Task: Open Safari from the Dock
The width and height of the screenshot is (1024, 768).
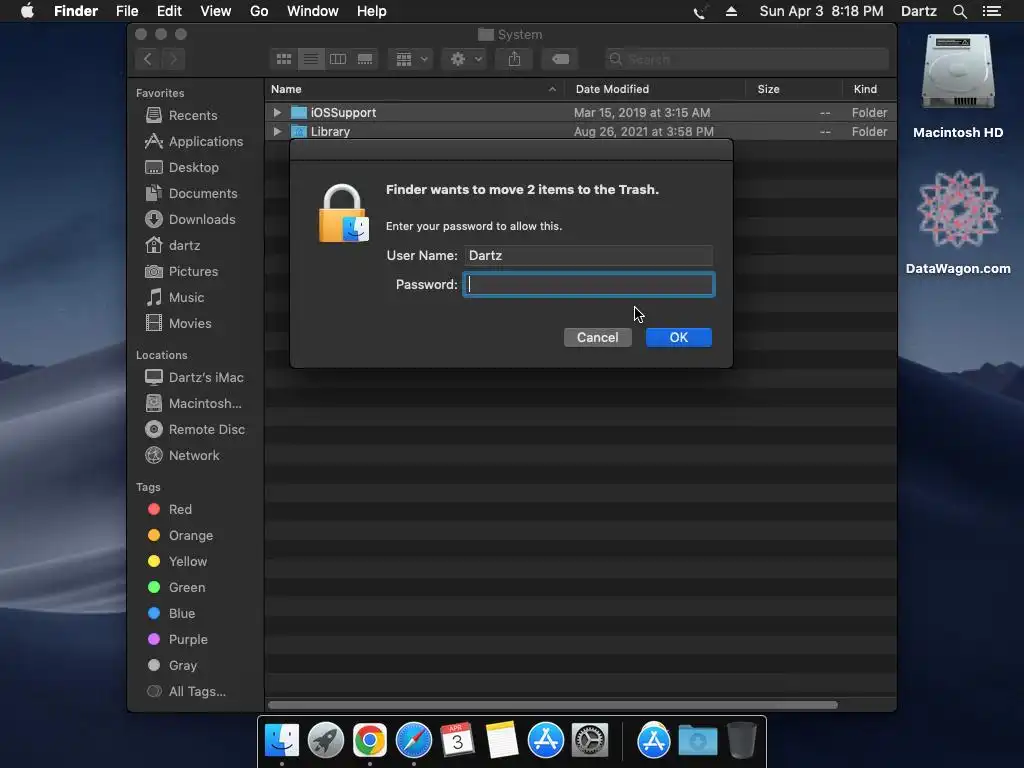Action: coord(413,740)
